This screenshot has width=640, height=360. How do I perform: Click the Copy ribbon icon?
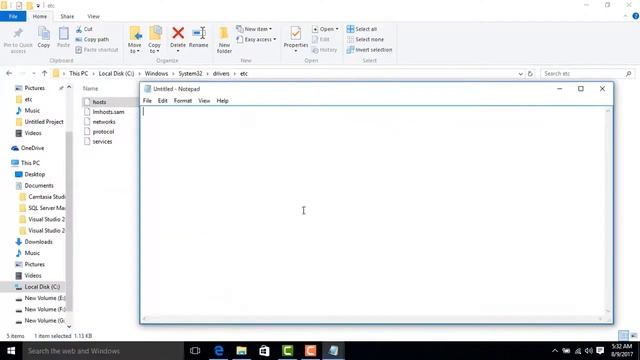(44, 33)
